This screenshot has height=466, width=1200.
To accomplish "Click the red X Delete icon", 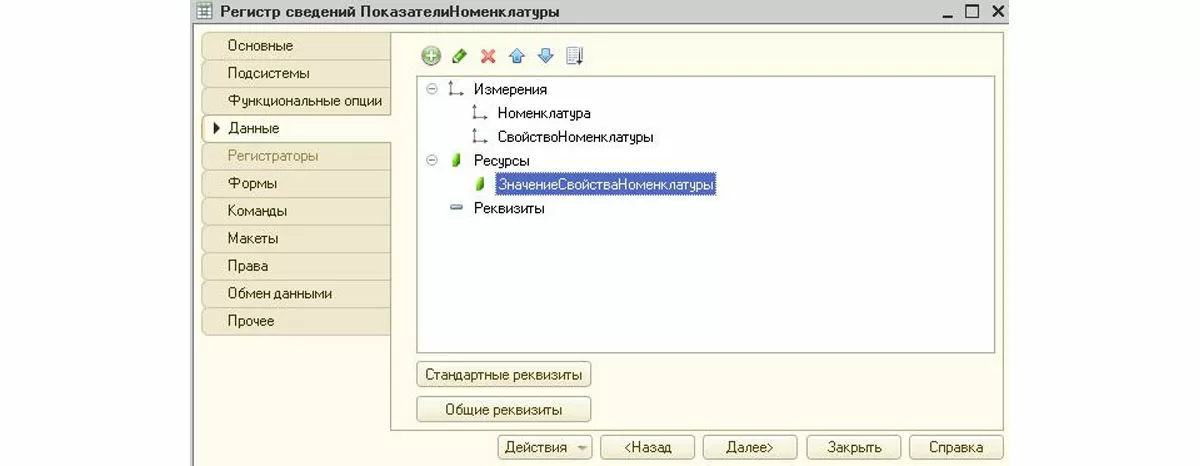I will [488, 56].
